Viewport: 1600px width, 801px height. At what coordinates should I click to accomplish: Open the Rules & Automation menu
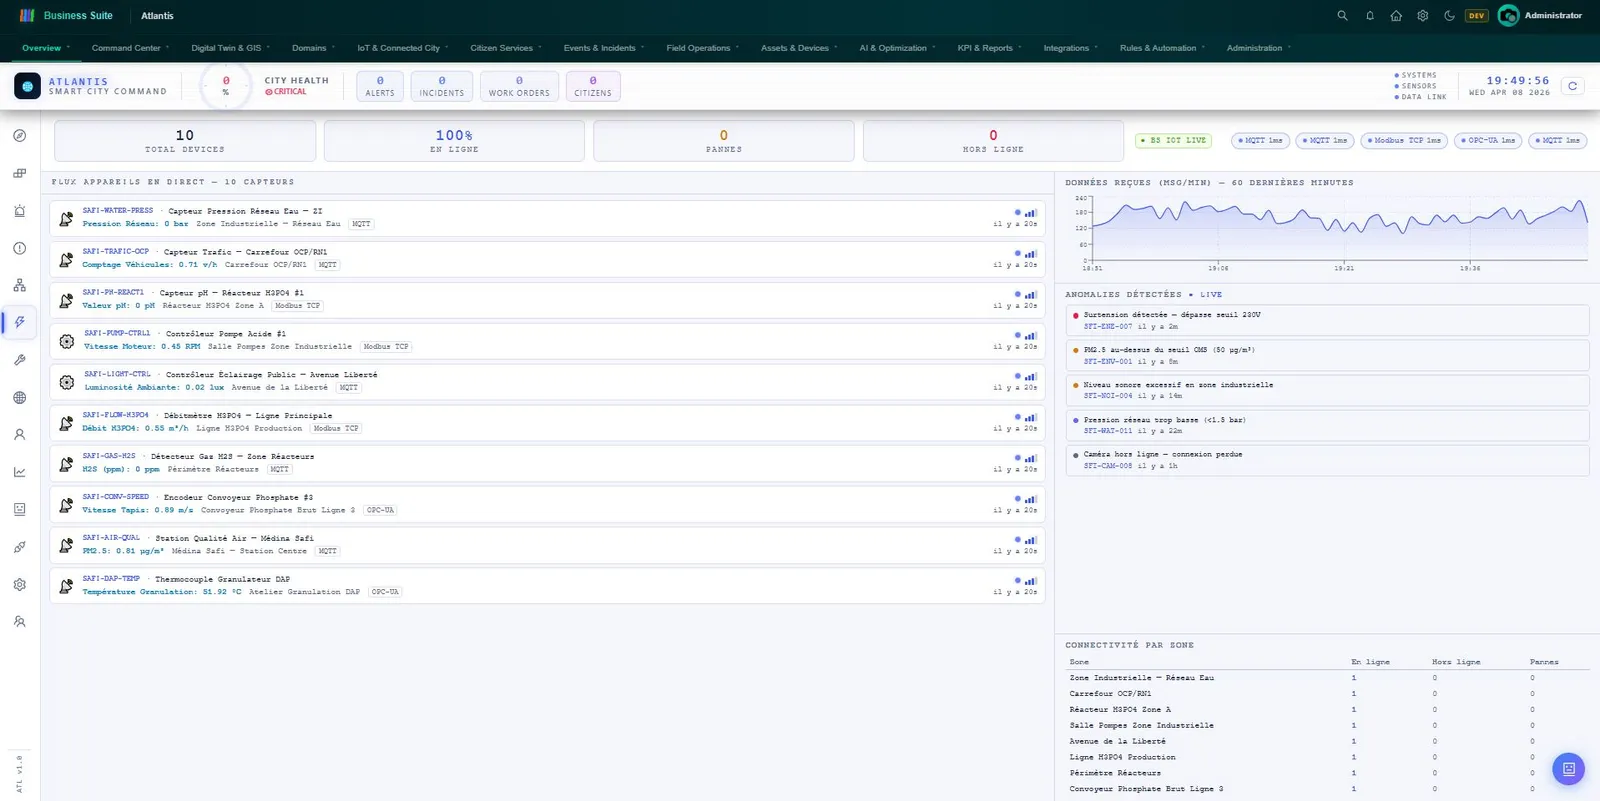click(x=1163, y=48)
